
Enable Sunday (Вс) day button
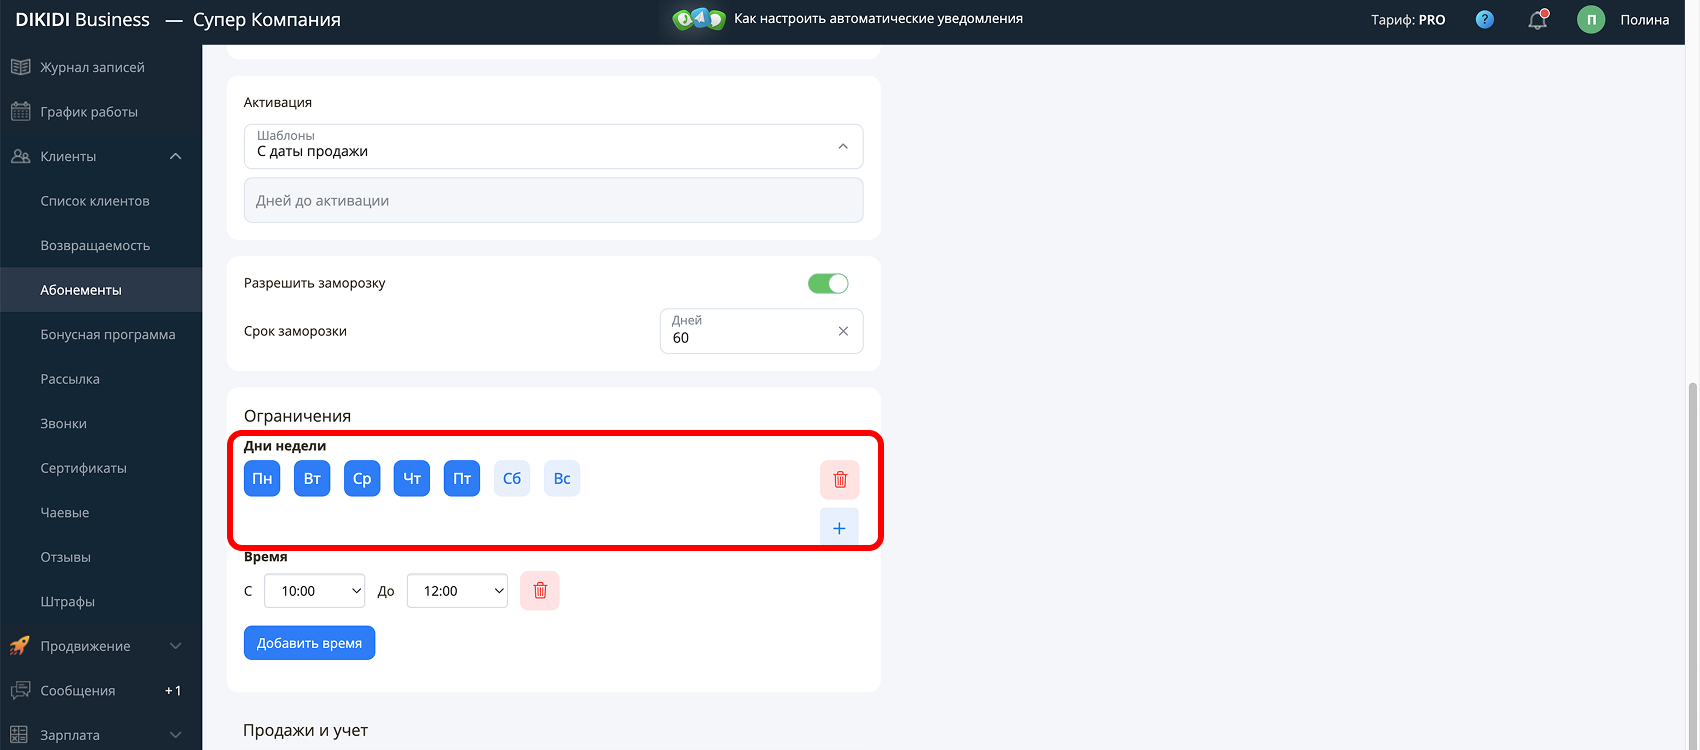(x=562, y=478)
